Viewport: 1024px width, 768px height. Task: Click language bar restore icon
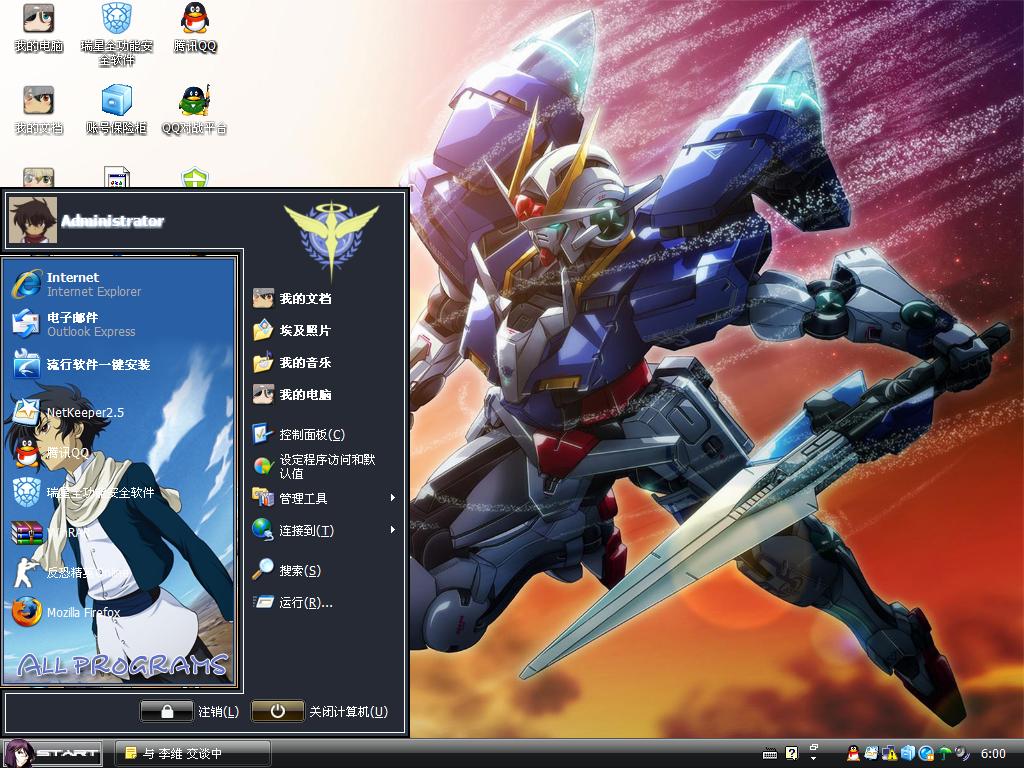click(x=814, y=747)
